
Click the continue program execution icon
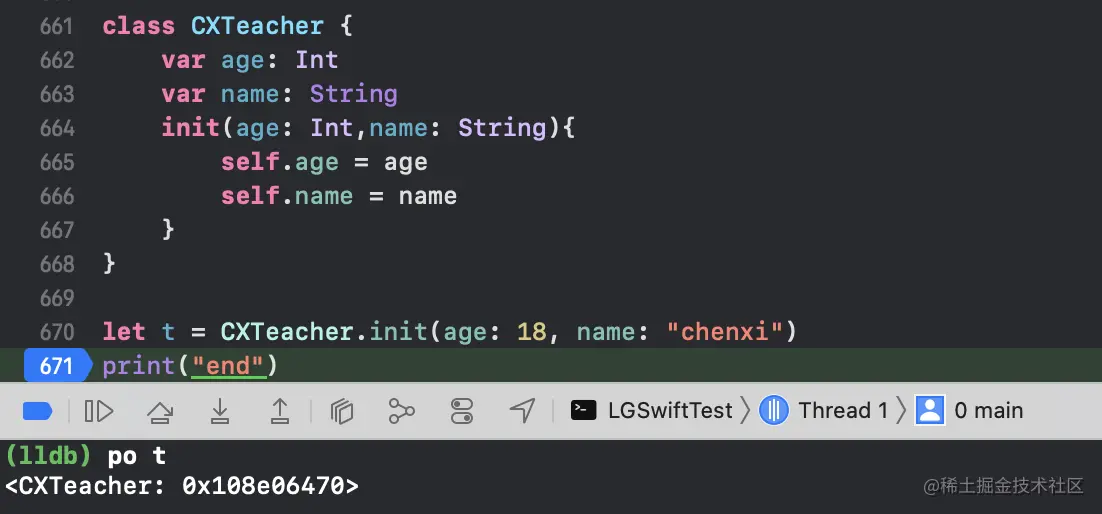[99, 411]
